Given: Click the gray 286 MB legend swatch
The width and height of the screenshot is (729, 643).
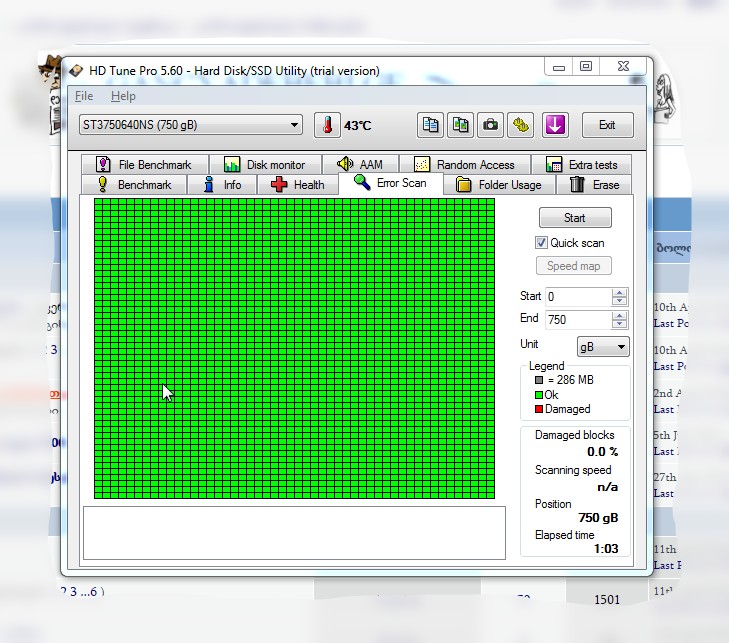Looking at the screenshot, I should [x=539, y=380].
